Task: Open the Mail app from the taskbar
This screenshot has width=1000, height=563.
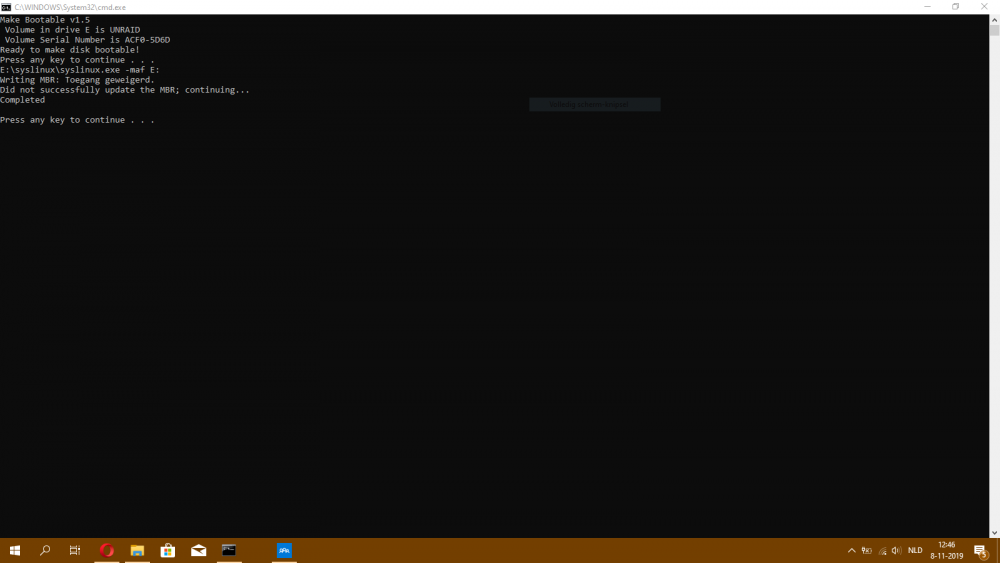Action: point(198,550)
